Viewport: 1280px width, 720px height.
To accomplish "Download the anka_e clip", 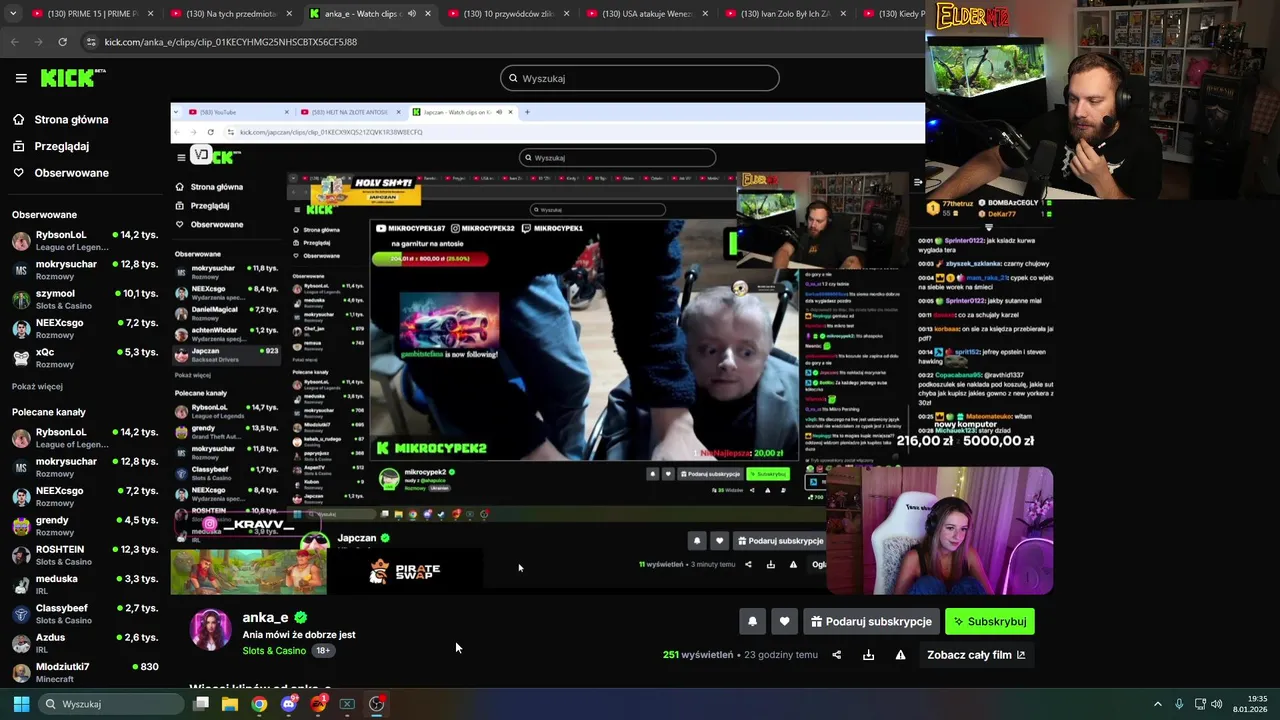I will [868, 655].
